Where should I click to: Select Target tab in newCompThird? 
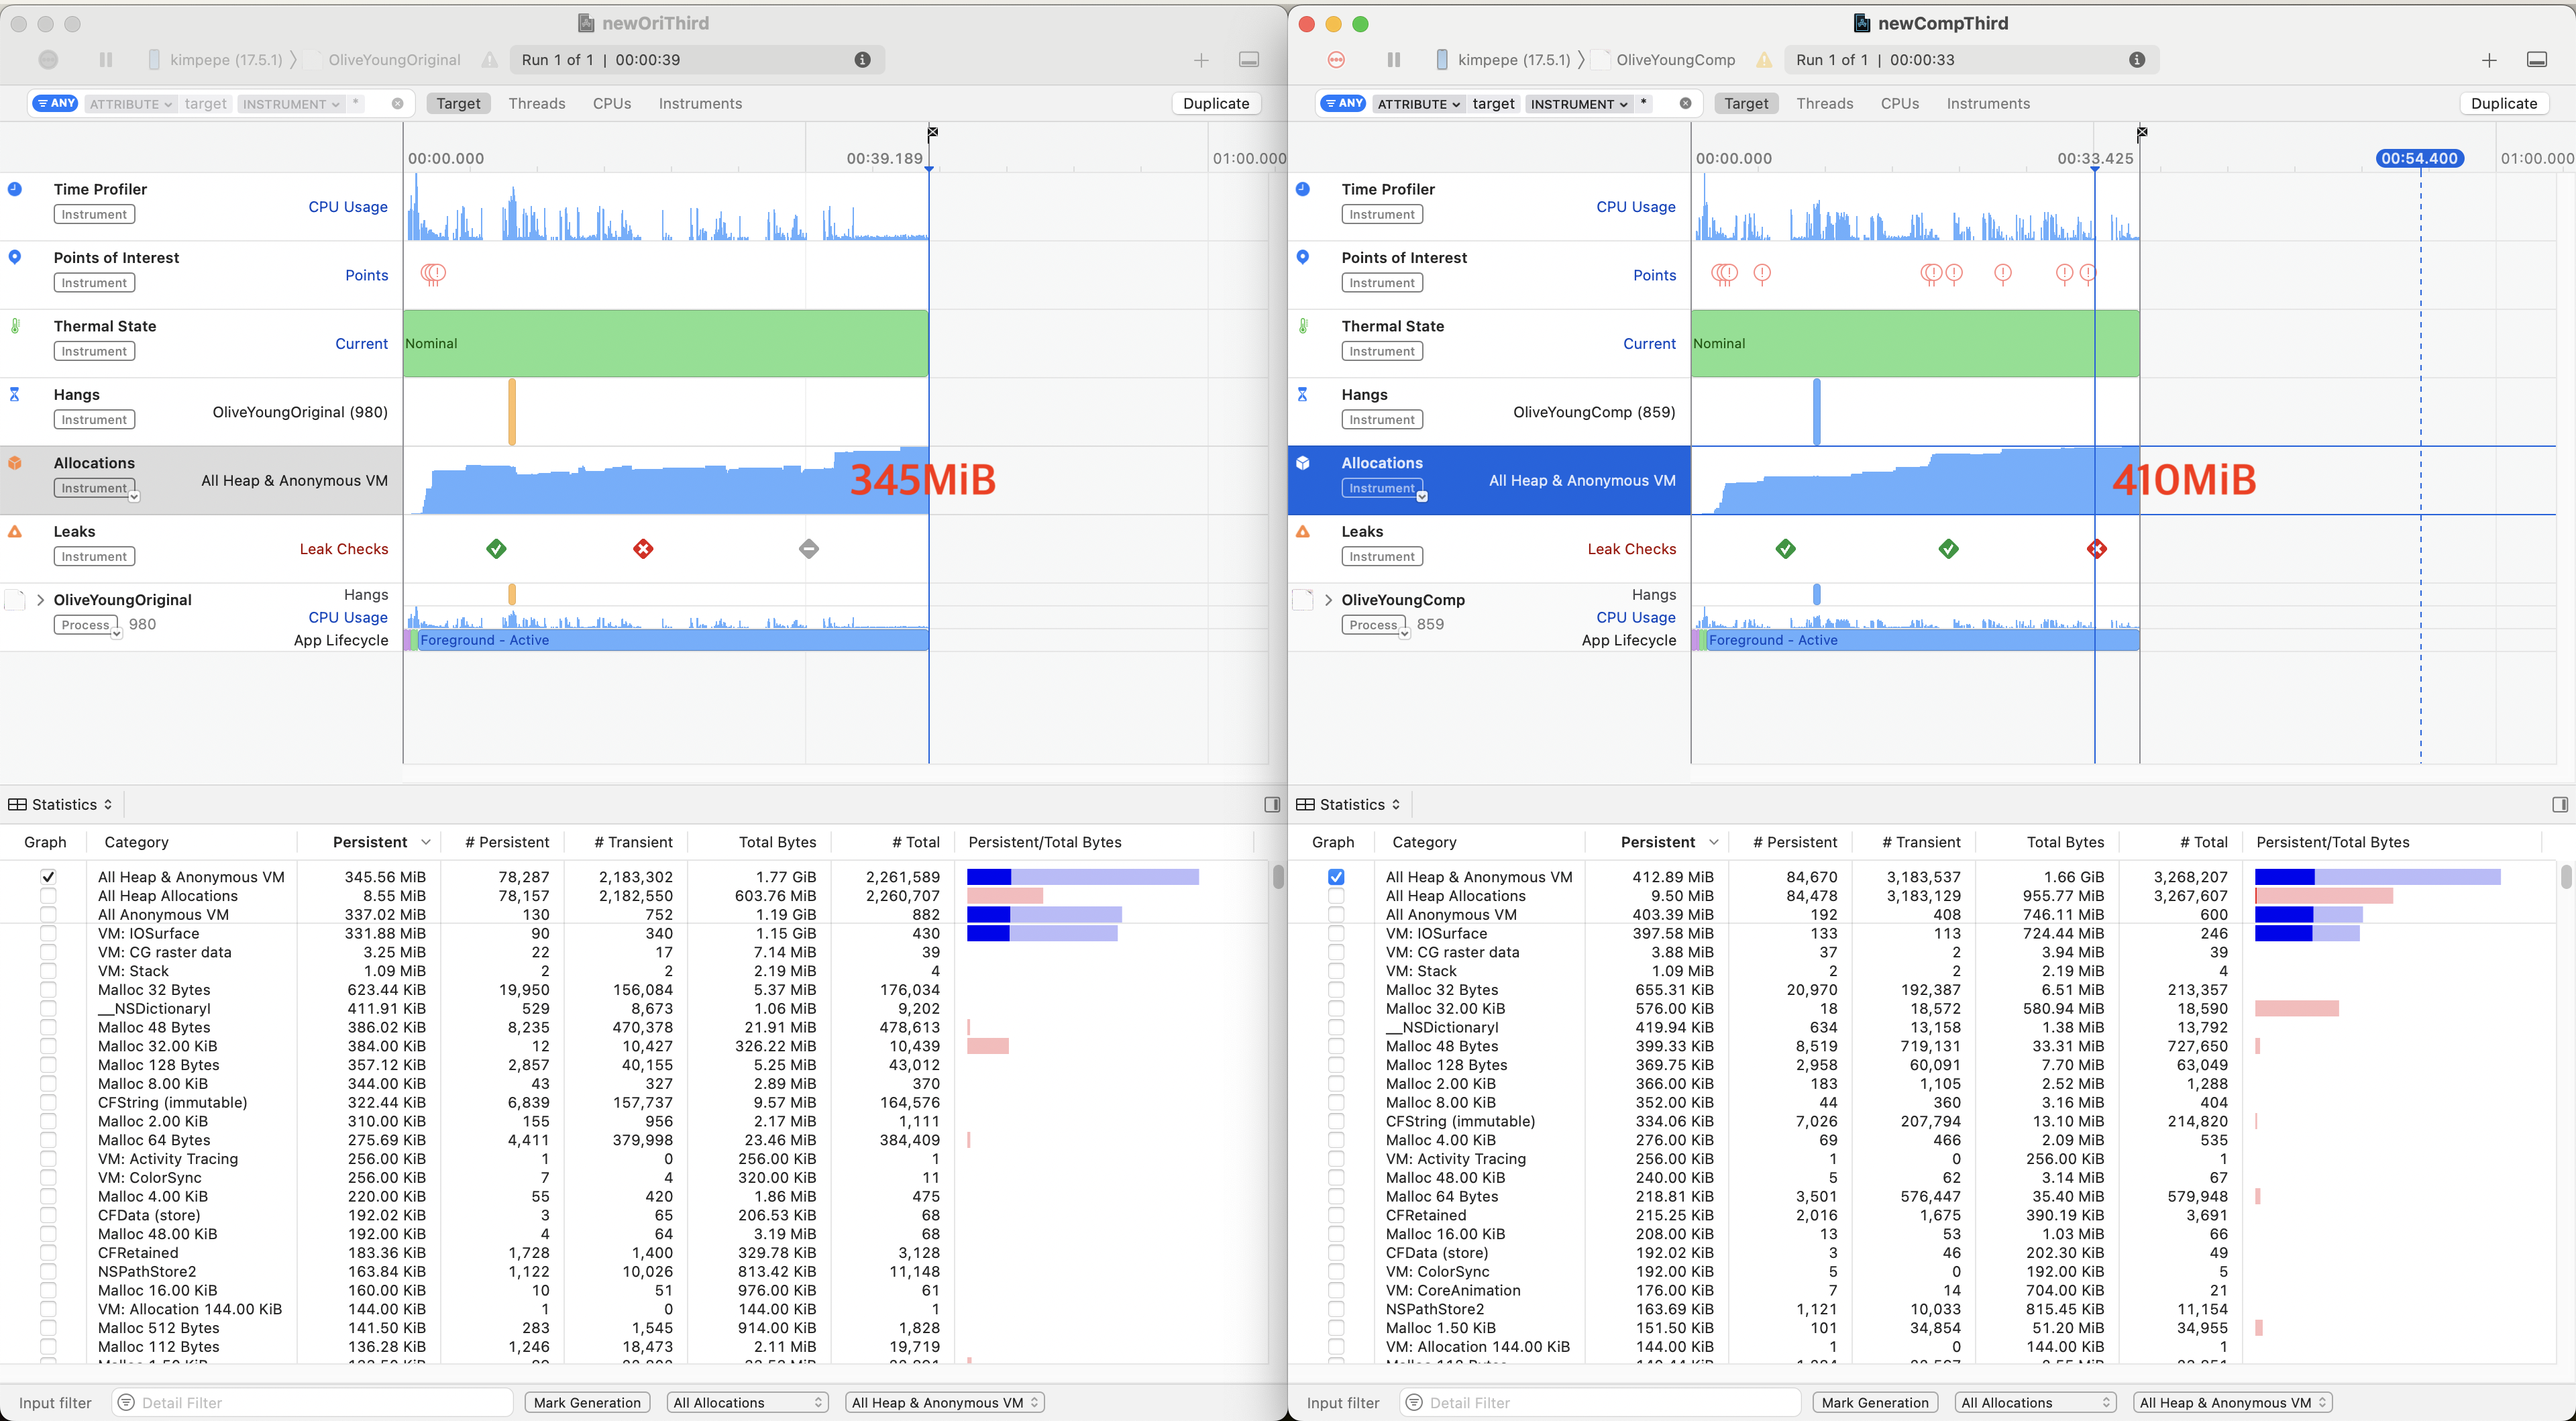pyautogui.click(x=1746, y=103)
